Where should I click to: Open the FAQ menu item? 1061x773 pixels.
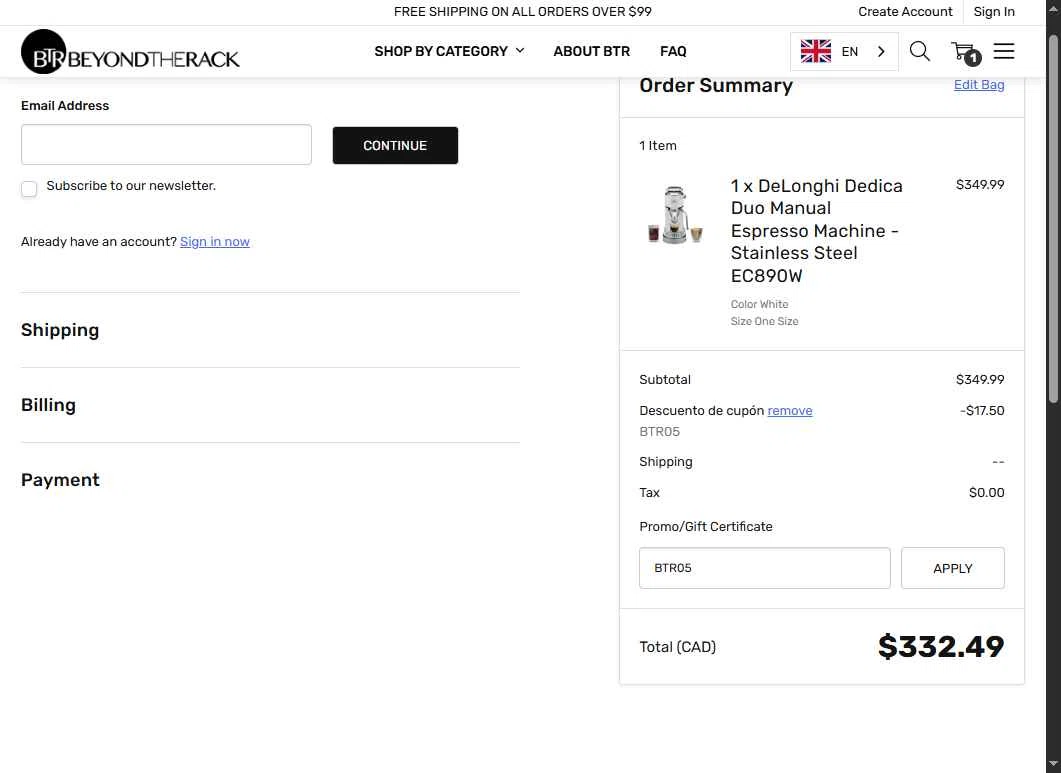673,51
